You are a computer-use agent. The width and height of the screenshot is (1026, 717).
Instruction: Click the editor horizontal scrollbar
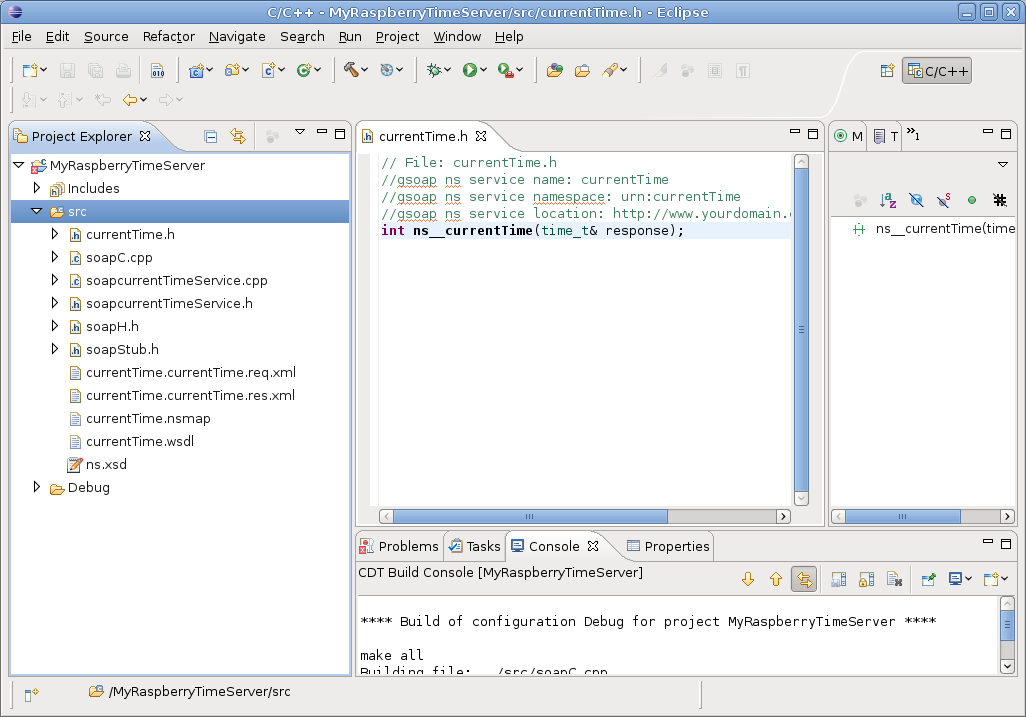click(x=584, y=516)
